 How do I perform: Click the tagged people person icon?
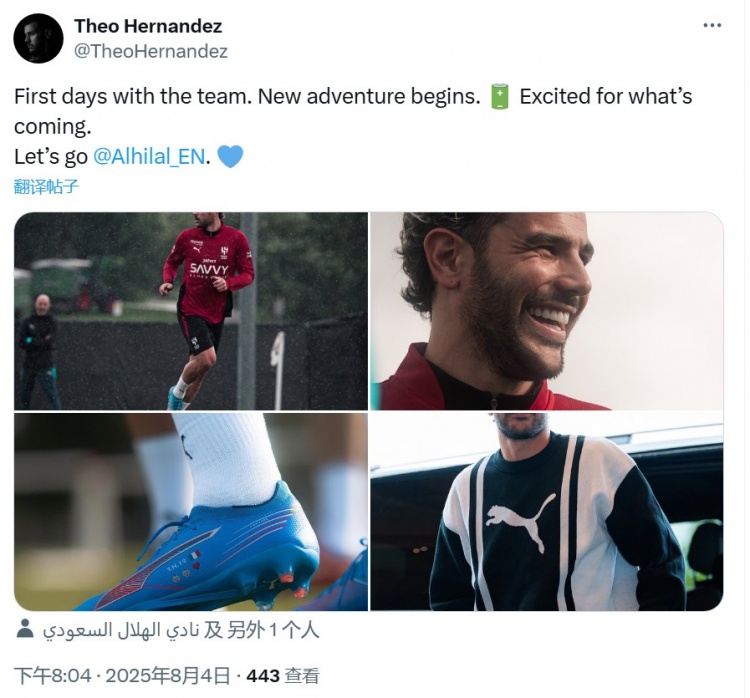tap(26, 631)
